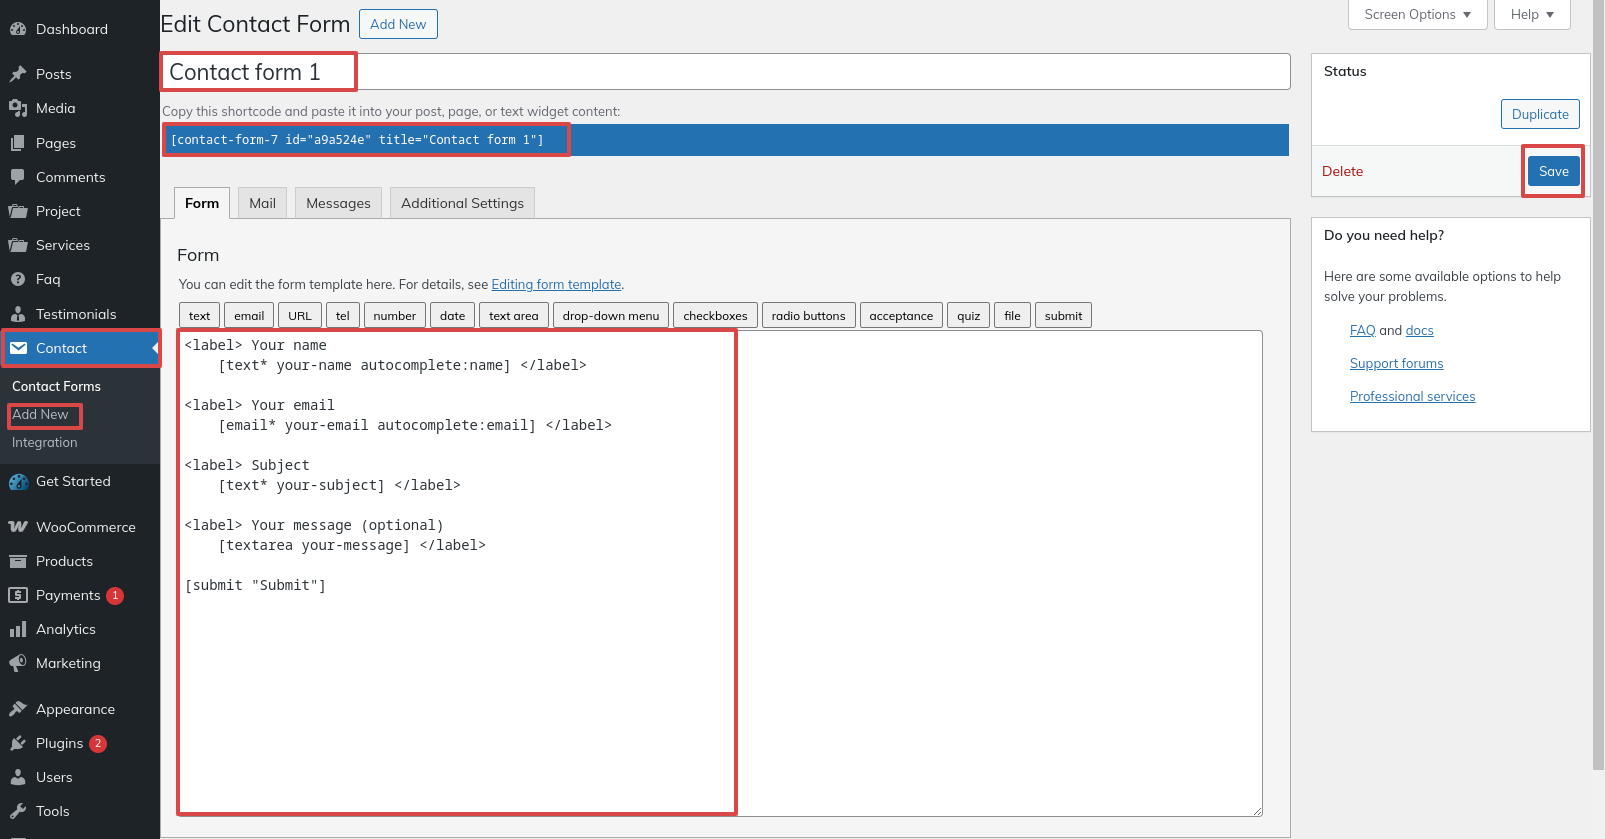Switch to the Form tab
The image size is (1605, 839).
tap(202, 203)
